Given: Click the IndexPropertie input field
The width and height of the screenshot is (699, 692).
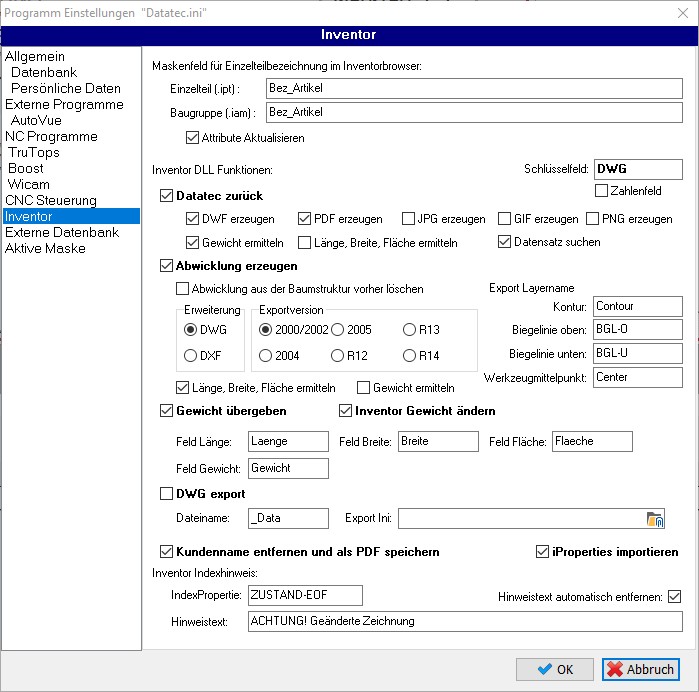Looking at the screenshot, I should (x=305, y=595).
